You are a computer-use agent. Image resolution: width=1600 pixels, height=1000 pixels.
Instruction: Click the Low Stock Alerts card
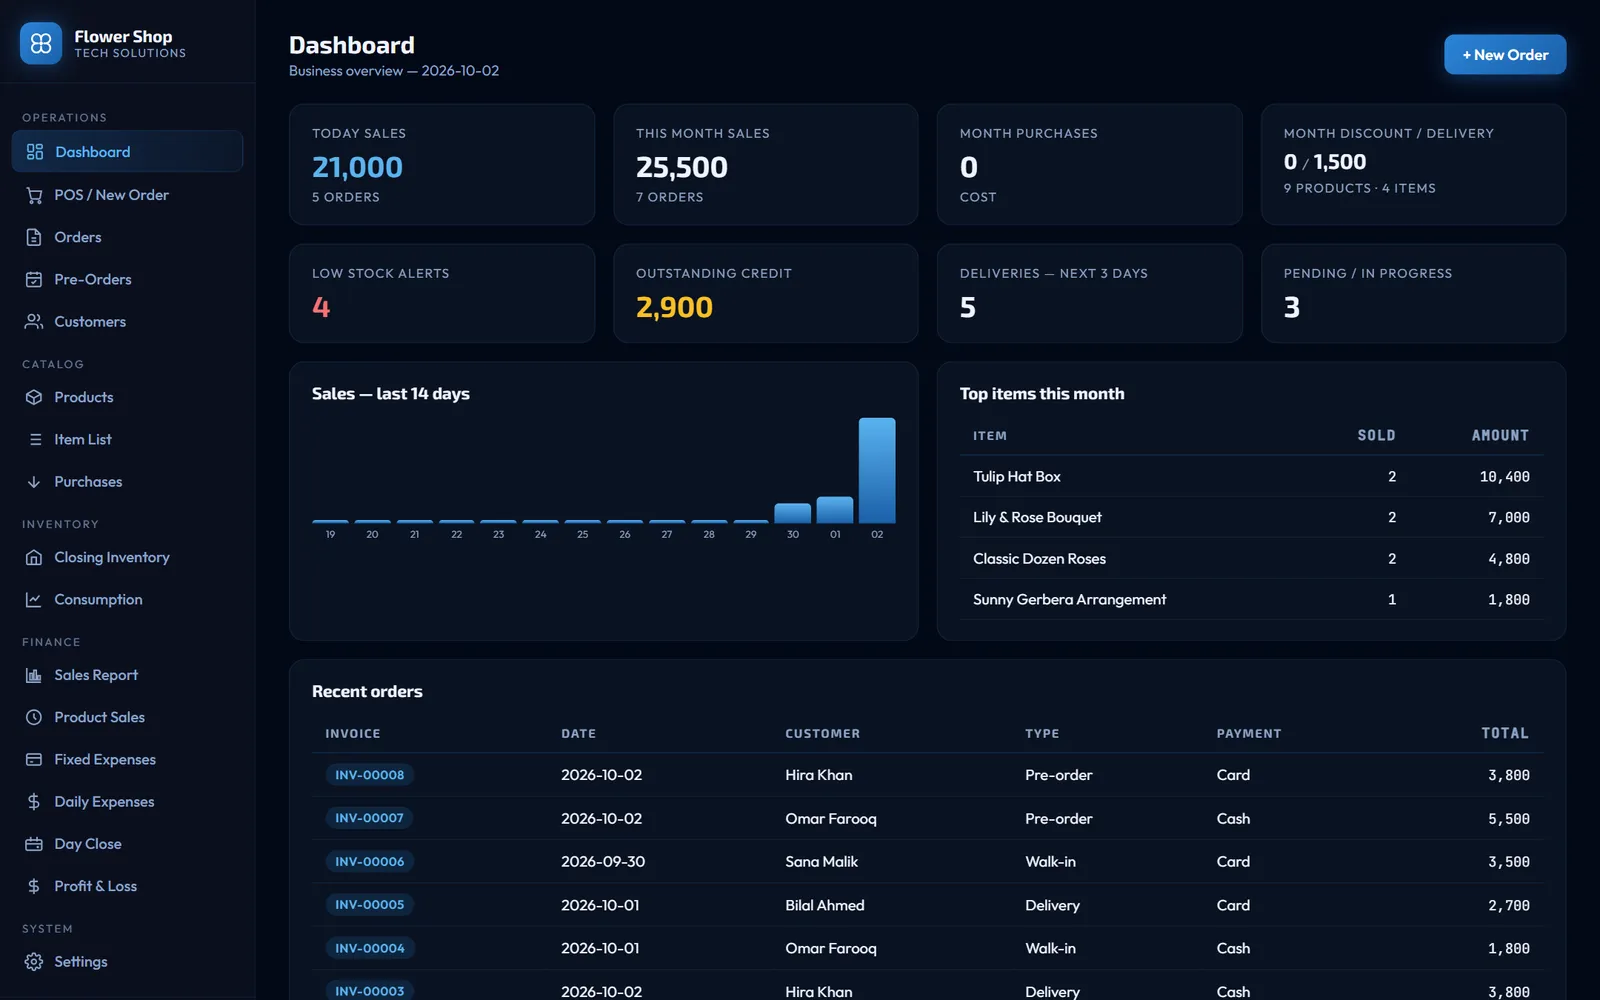point(441,293)
